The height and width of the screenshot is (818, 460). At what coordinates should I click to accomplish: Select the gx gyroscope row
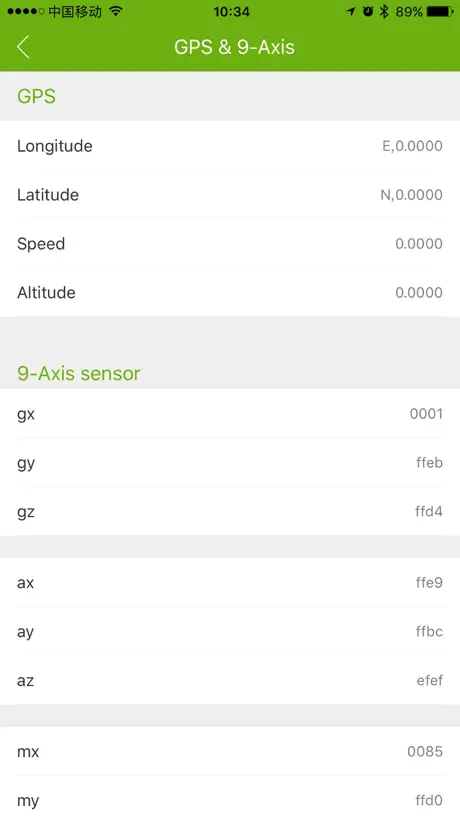click(x=230, y=414)
